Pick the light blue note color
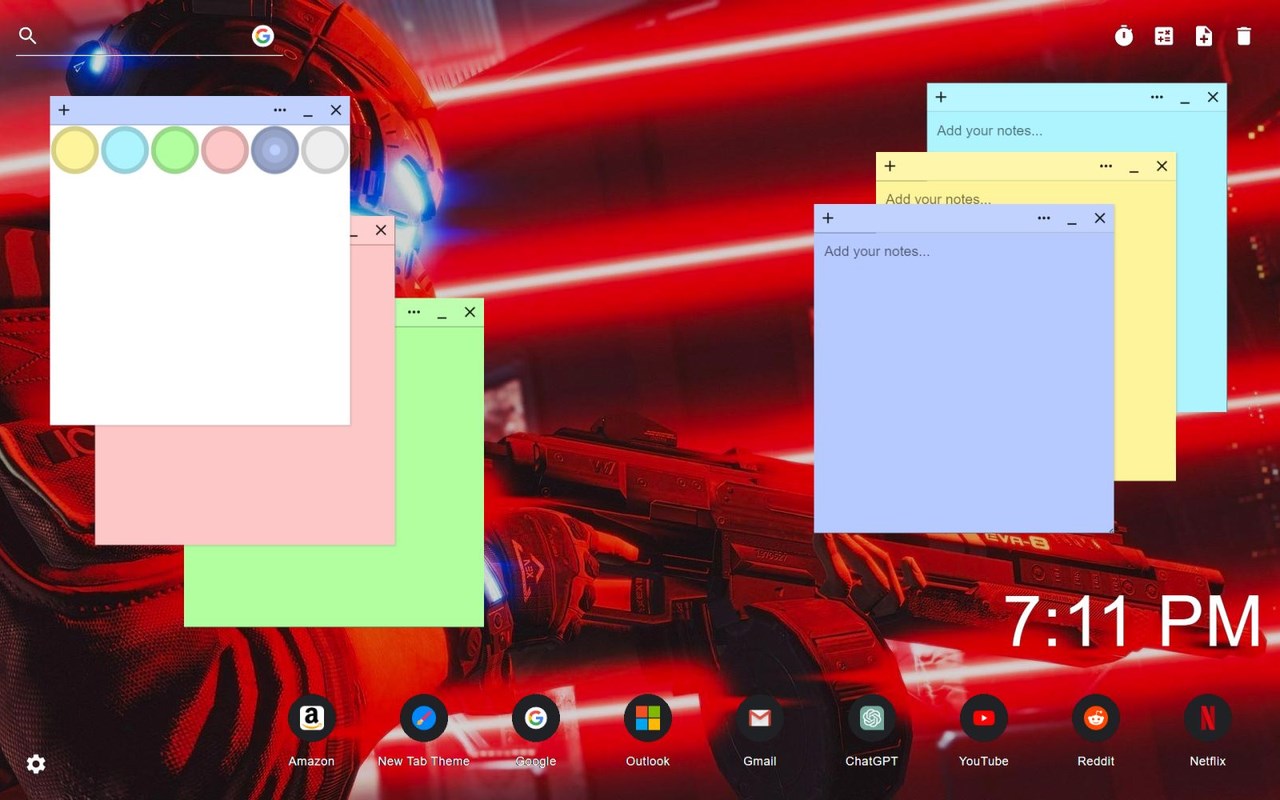The image size is (1280, 800). pyautogui.click(x=125, y=150)
